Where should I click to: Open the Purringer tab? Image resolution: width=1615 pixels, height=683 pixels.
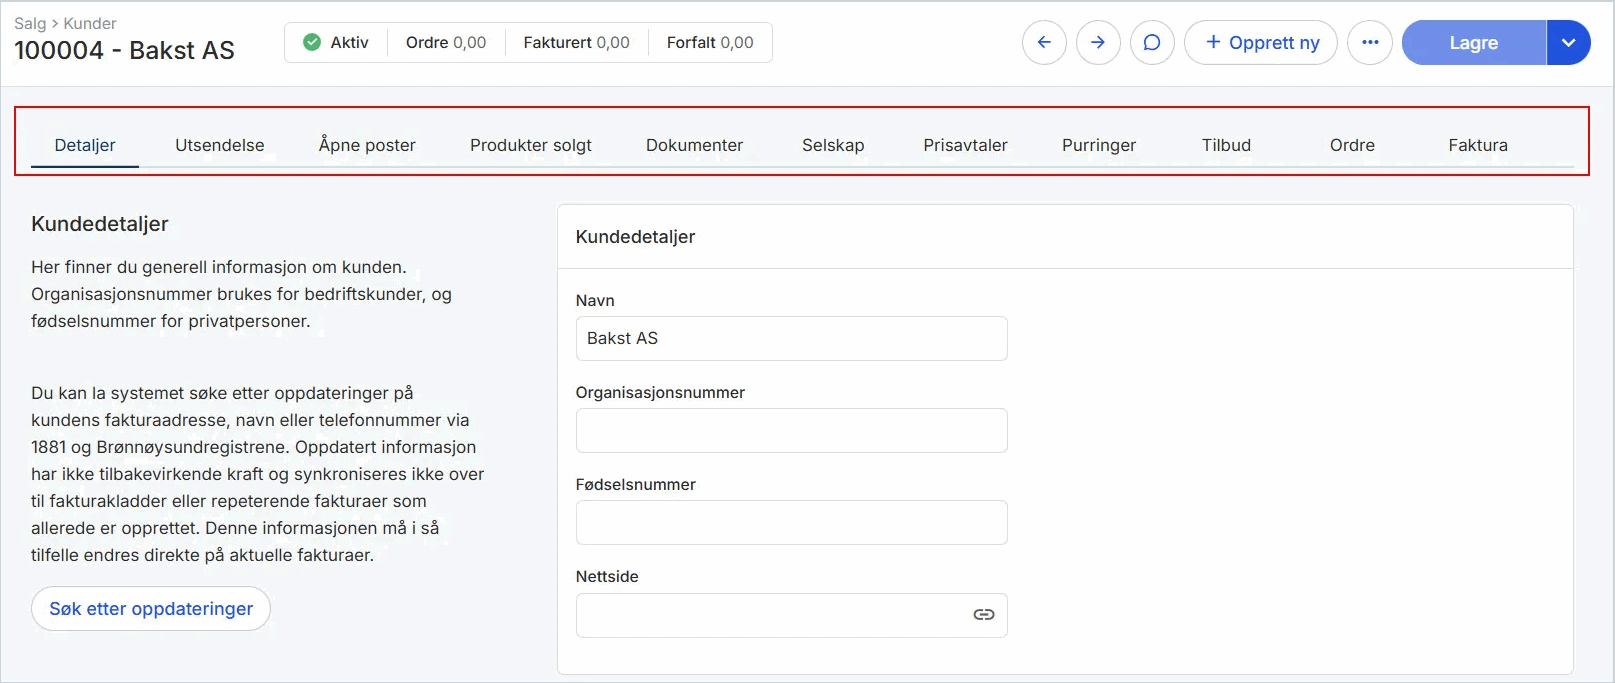[1099, 145]
